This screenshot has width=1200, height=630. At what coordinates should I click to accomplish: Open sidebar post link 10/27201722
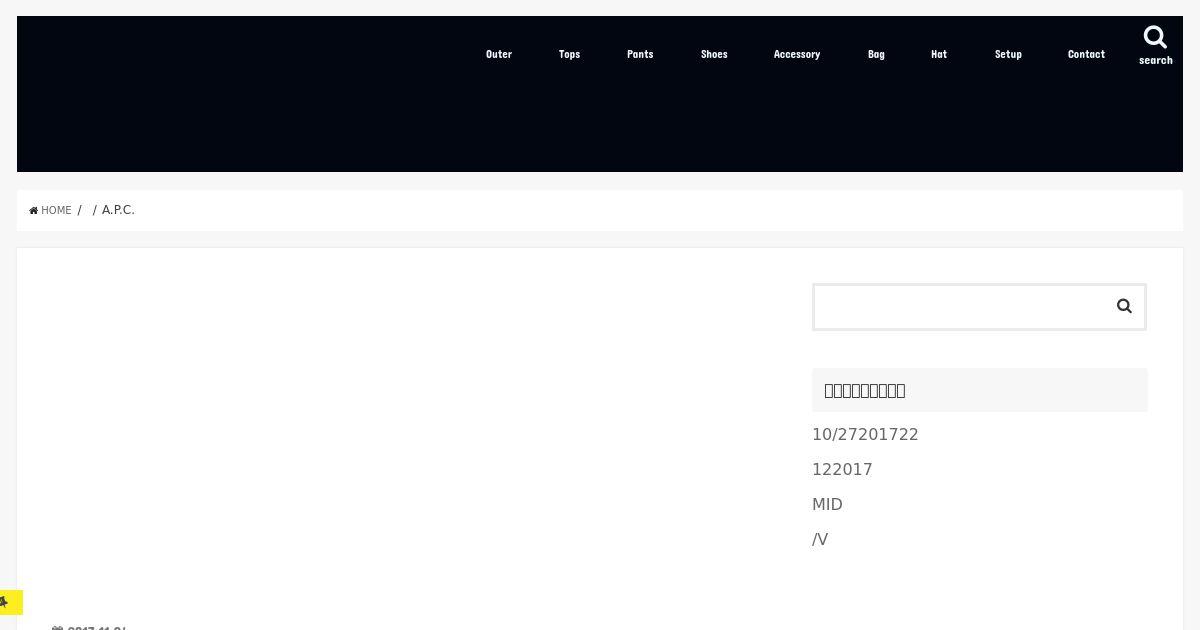click(865, 434)
